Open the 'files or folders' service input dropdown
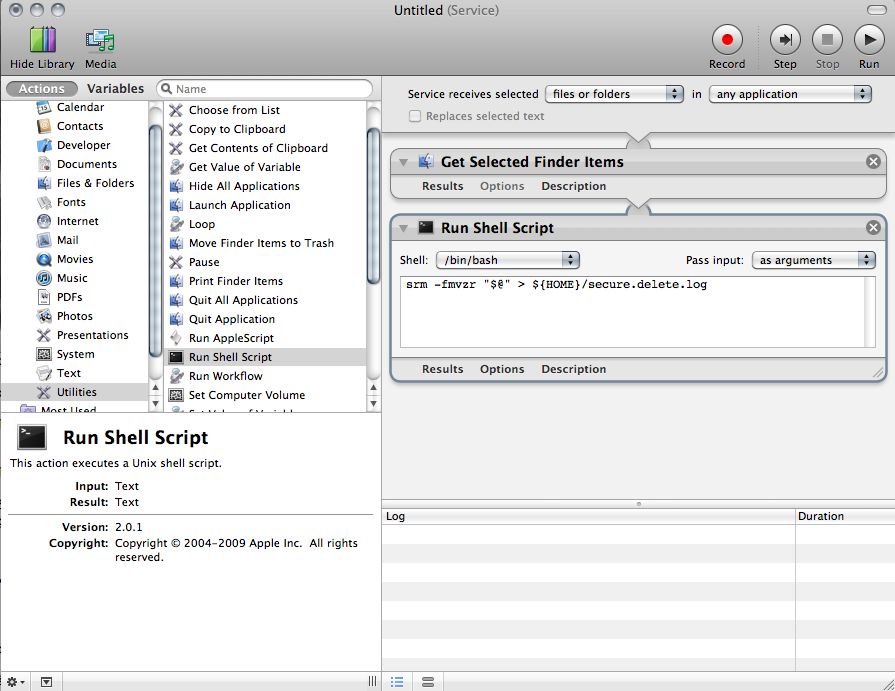The image size is (895, 691). [x=614, y=94]
